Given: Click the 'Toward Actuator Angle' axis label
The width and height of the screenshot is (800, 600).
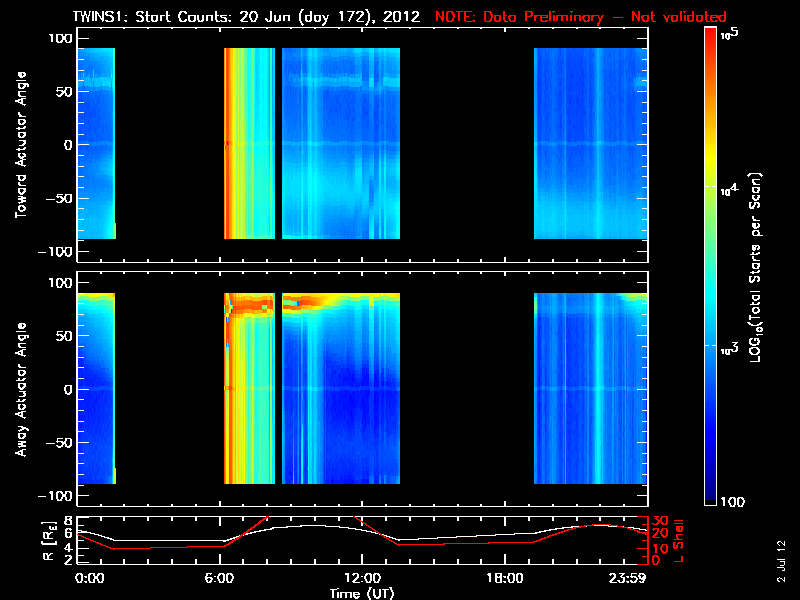Looking at the screenshot, I should click(x=21, y=145).
